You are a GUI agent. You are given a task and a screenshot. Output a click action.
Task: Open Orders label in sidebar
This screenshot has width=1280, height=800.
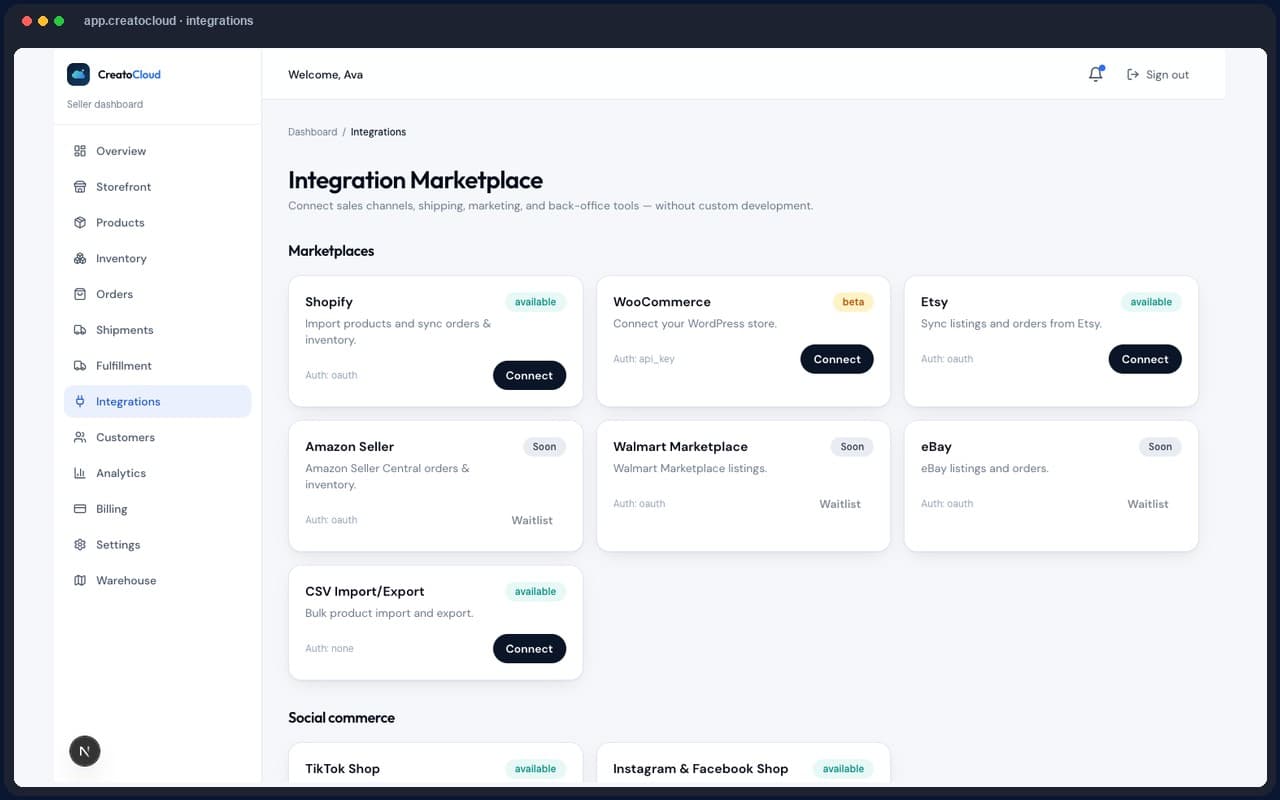(114, 294)
